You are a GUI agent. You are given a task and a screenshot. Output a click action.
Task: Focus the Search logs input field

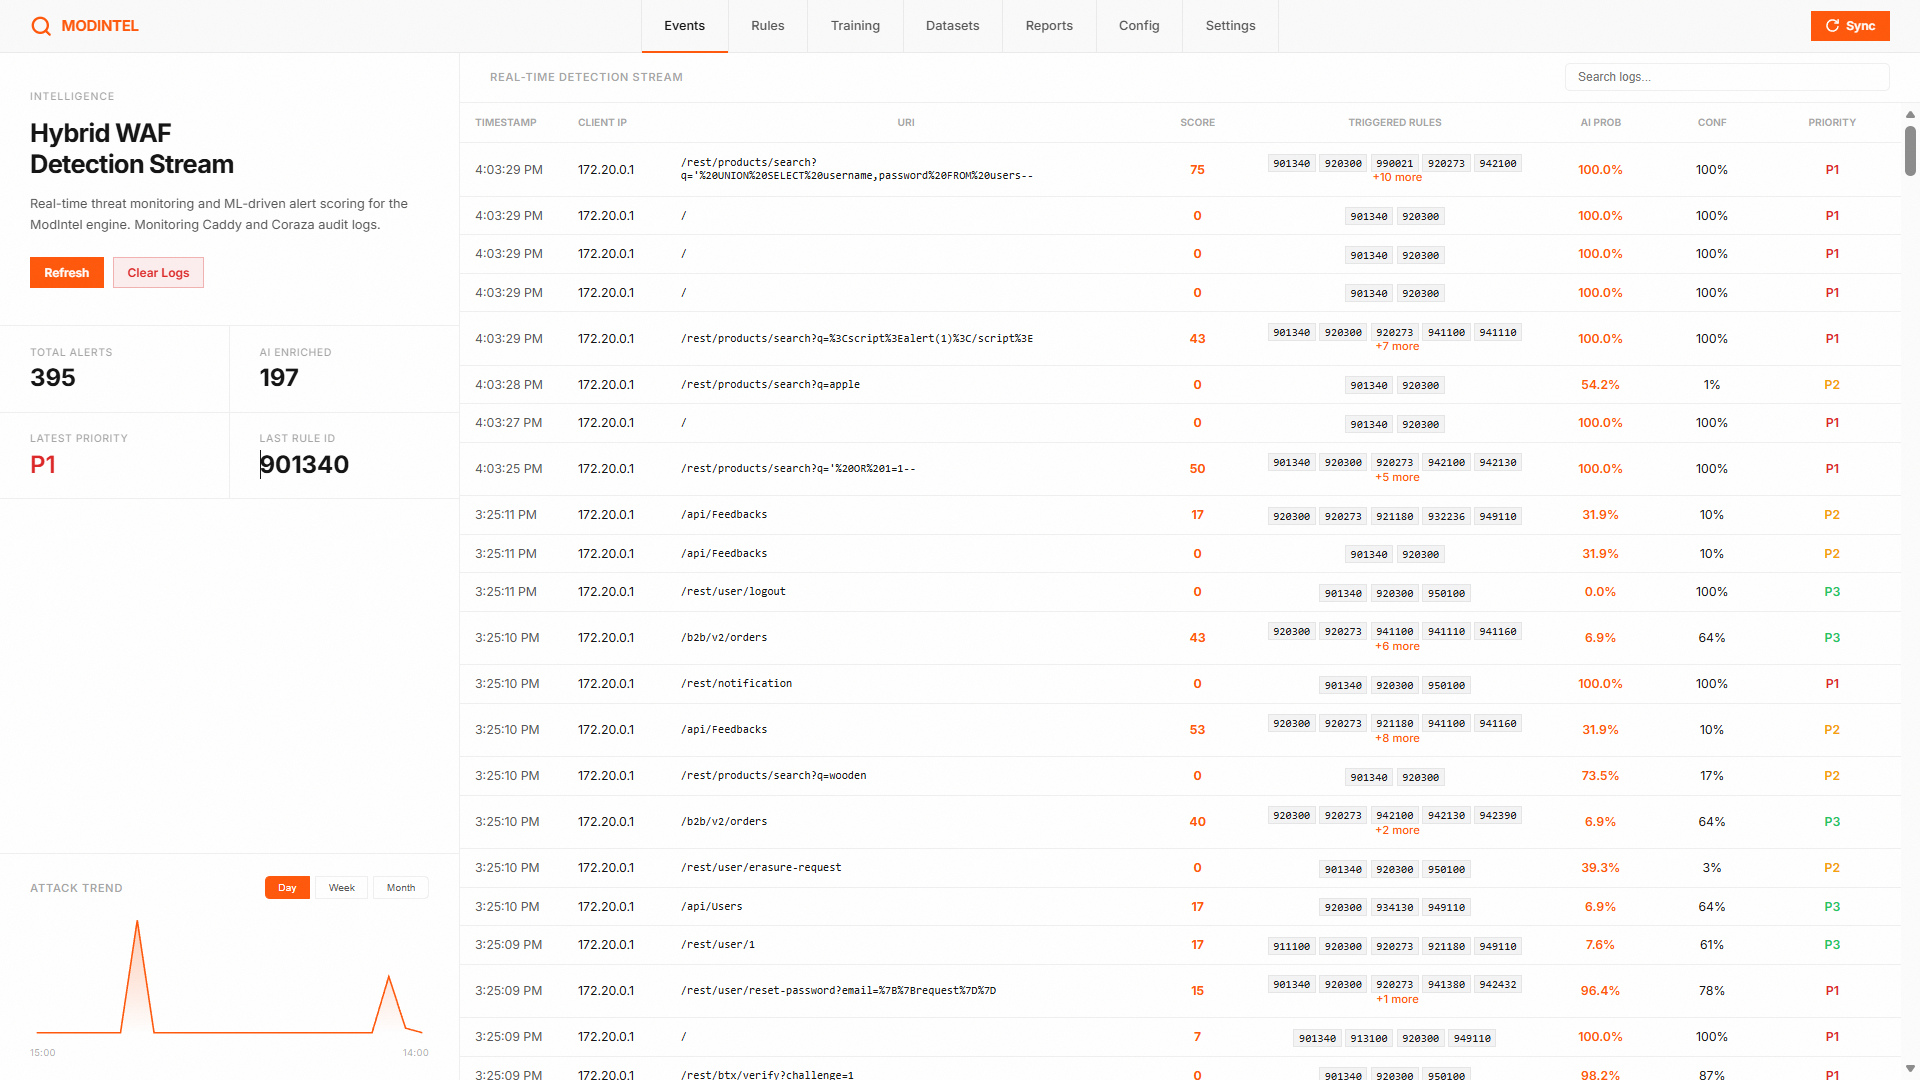pos(1726,77)
